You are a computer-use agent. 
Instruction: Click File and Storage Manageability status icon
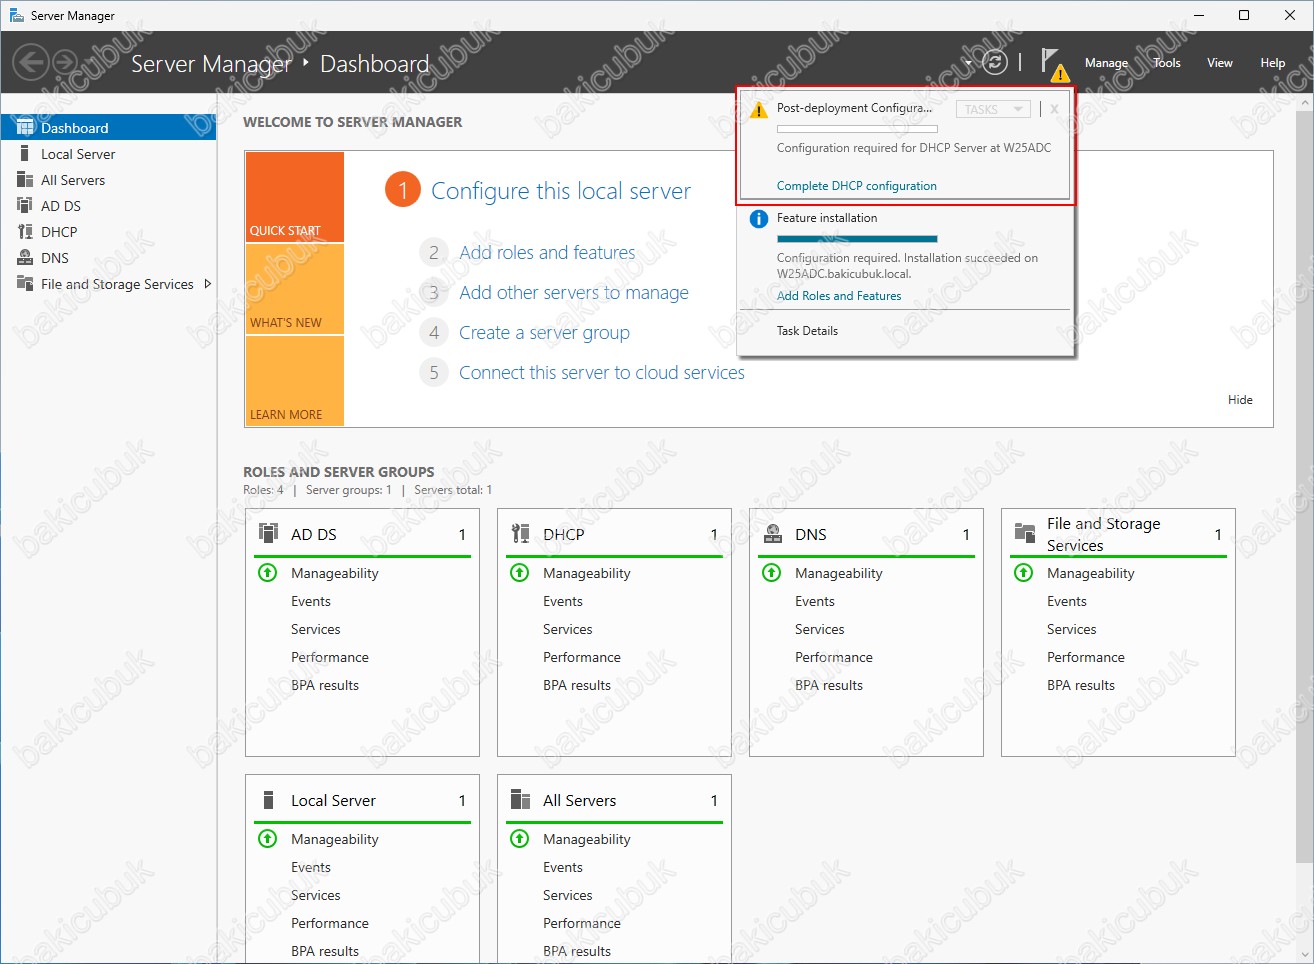pyautogui.click(x=1024, y=573)
